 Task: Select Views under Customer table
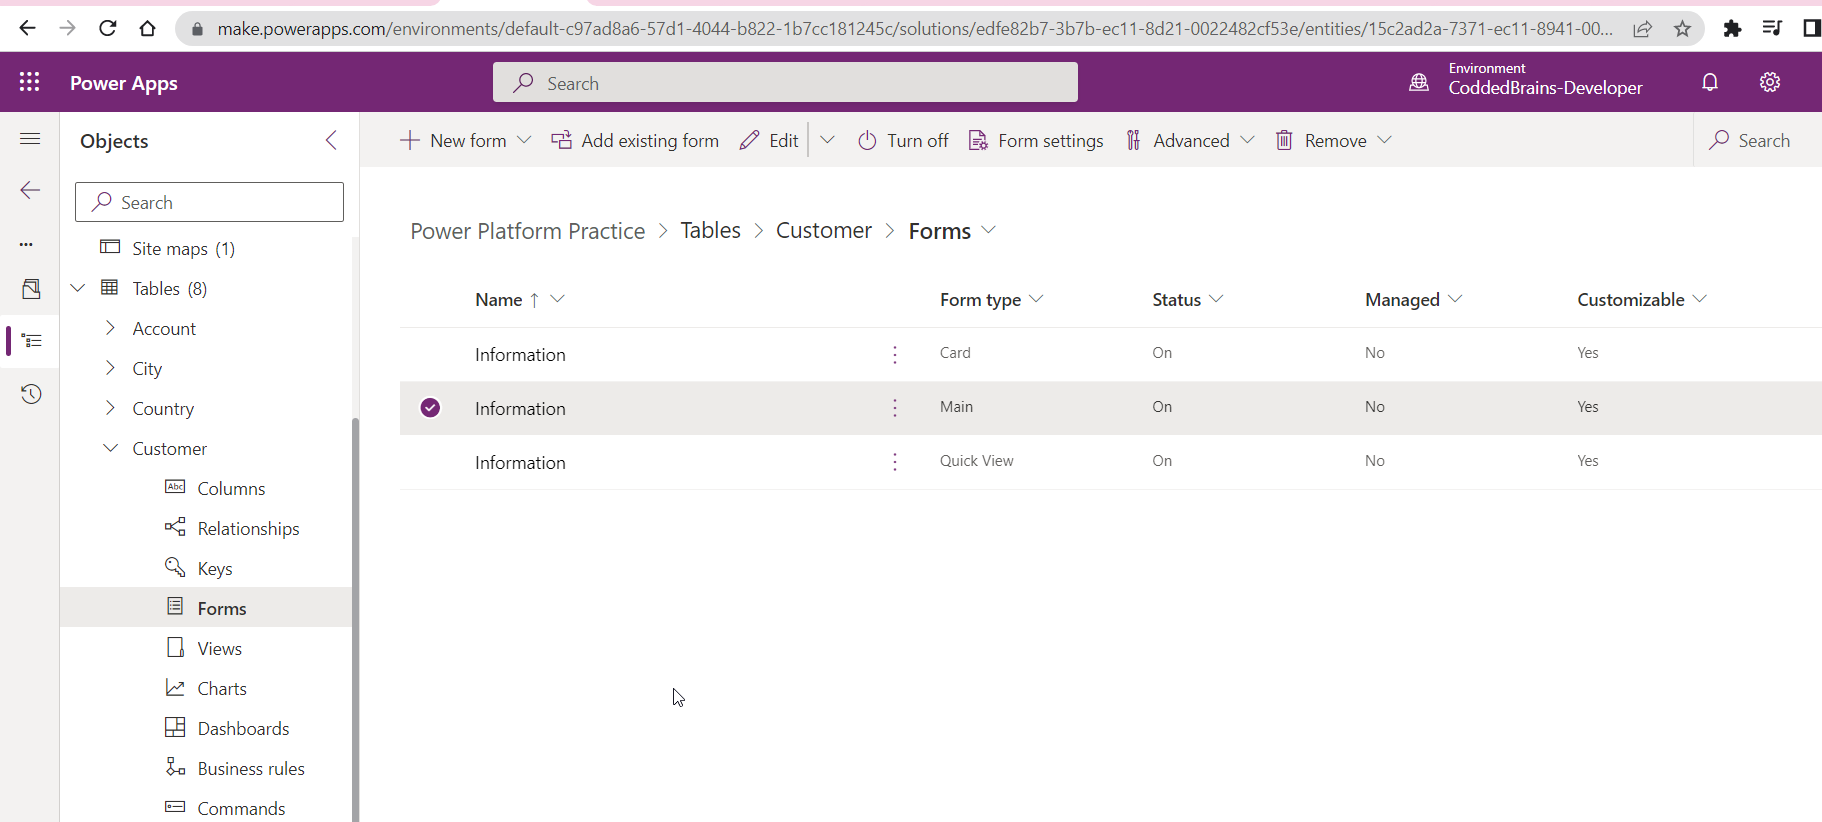pyautogui.click(x=219, y=648)
